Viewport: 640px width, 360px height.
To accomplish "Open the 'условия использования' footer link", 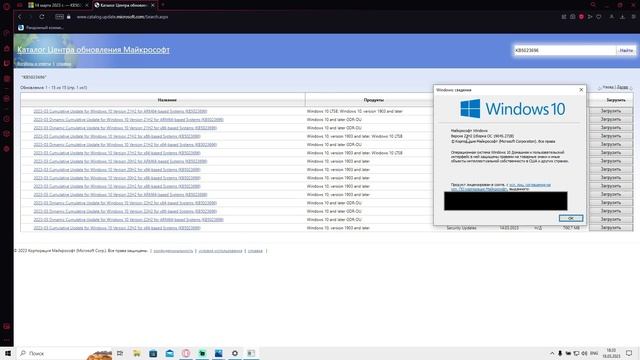I will click(x=220, y=251).
